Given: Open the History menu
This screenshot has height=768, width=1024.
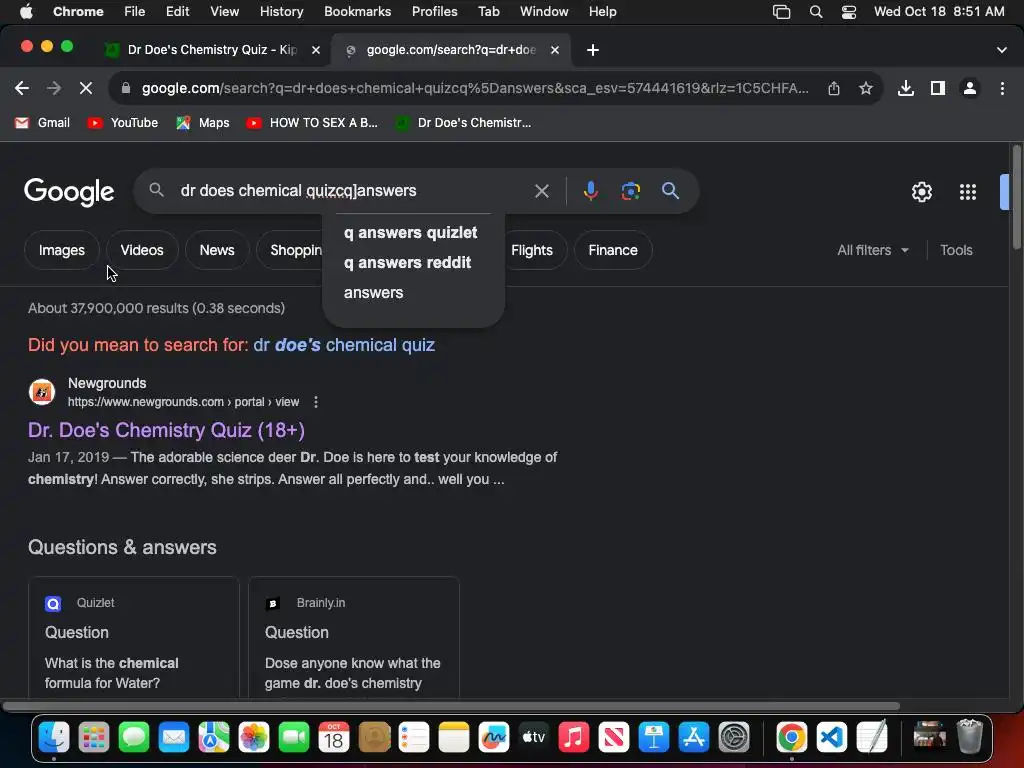Looking at the screenshot, I should 281,12.
